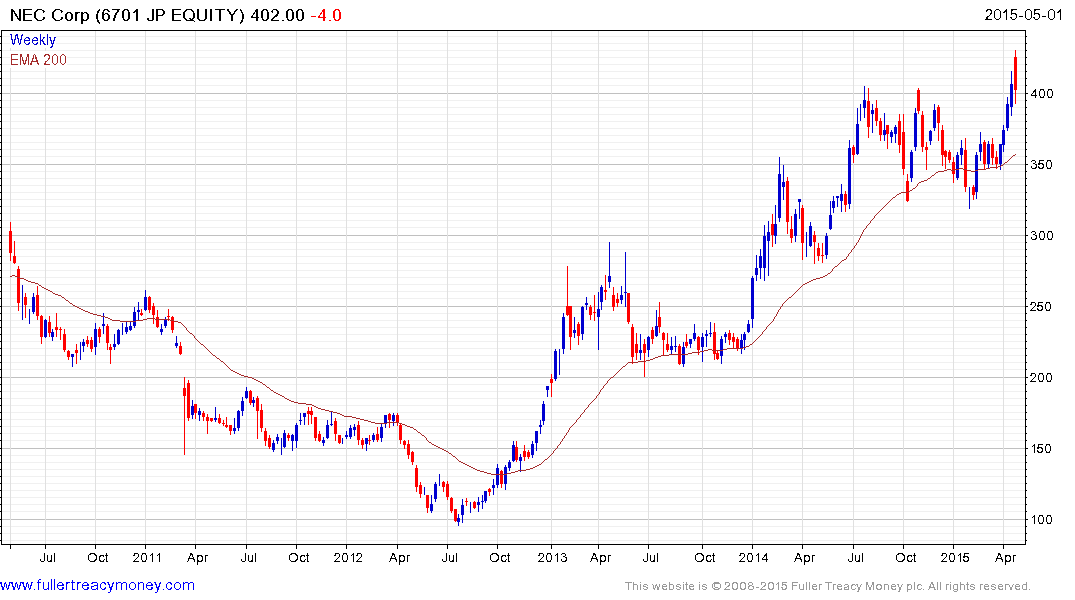
Task: Click the Fuller Treacy Money copyright notice
Action: click(x=827, y=586)
